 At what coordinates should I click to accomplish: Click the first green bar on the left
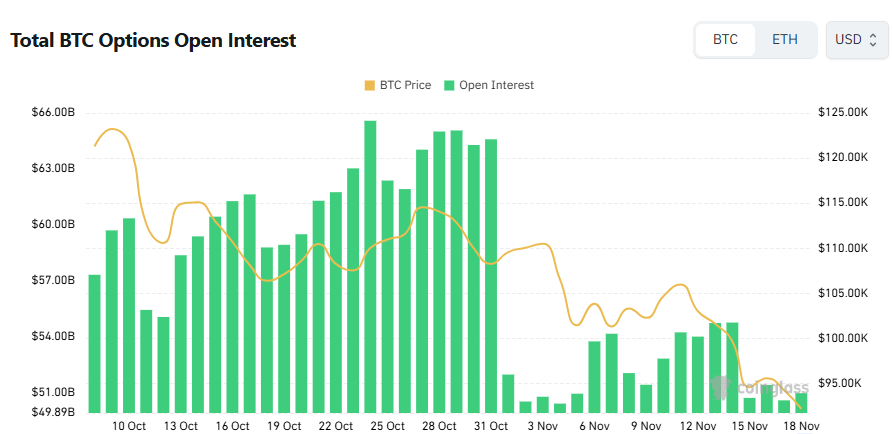coord(94,343)
